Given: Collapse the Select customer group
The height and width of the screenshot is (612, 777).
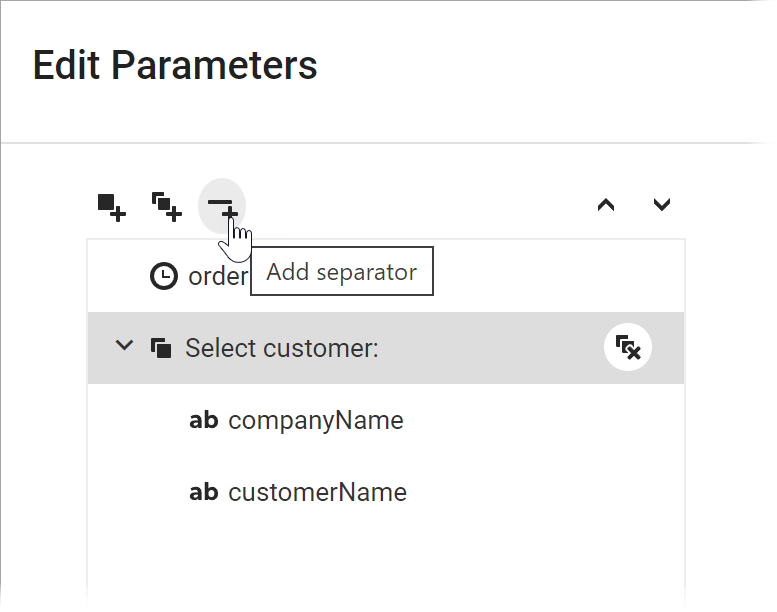Looking at the screenshot, I should [x=124, y=346].
